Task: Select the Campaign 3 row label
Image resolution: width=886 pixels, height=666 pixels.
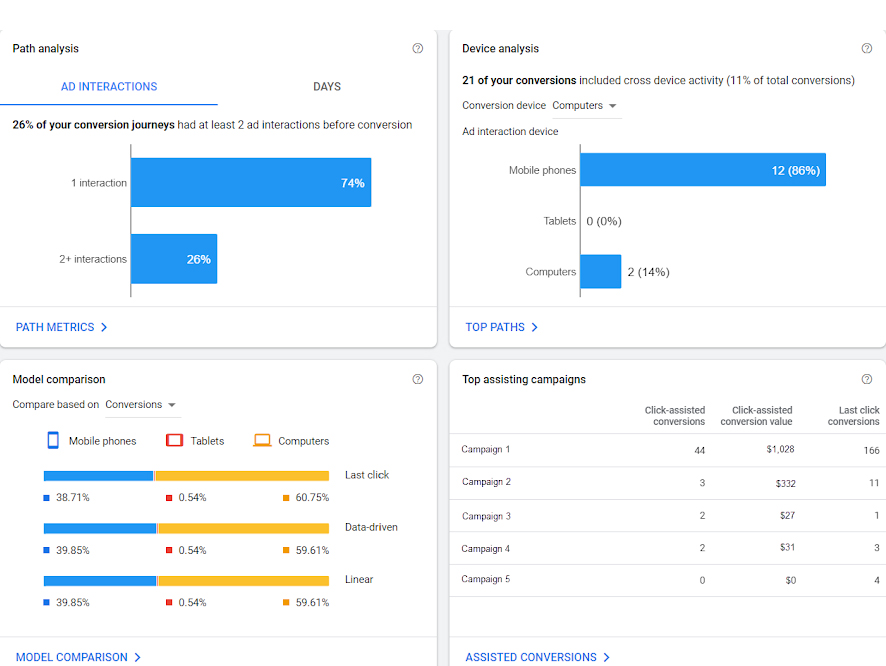Action: pyautogui.click(x=486, y=516)
